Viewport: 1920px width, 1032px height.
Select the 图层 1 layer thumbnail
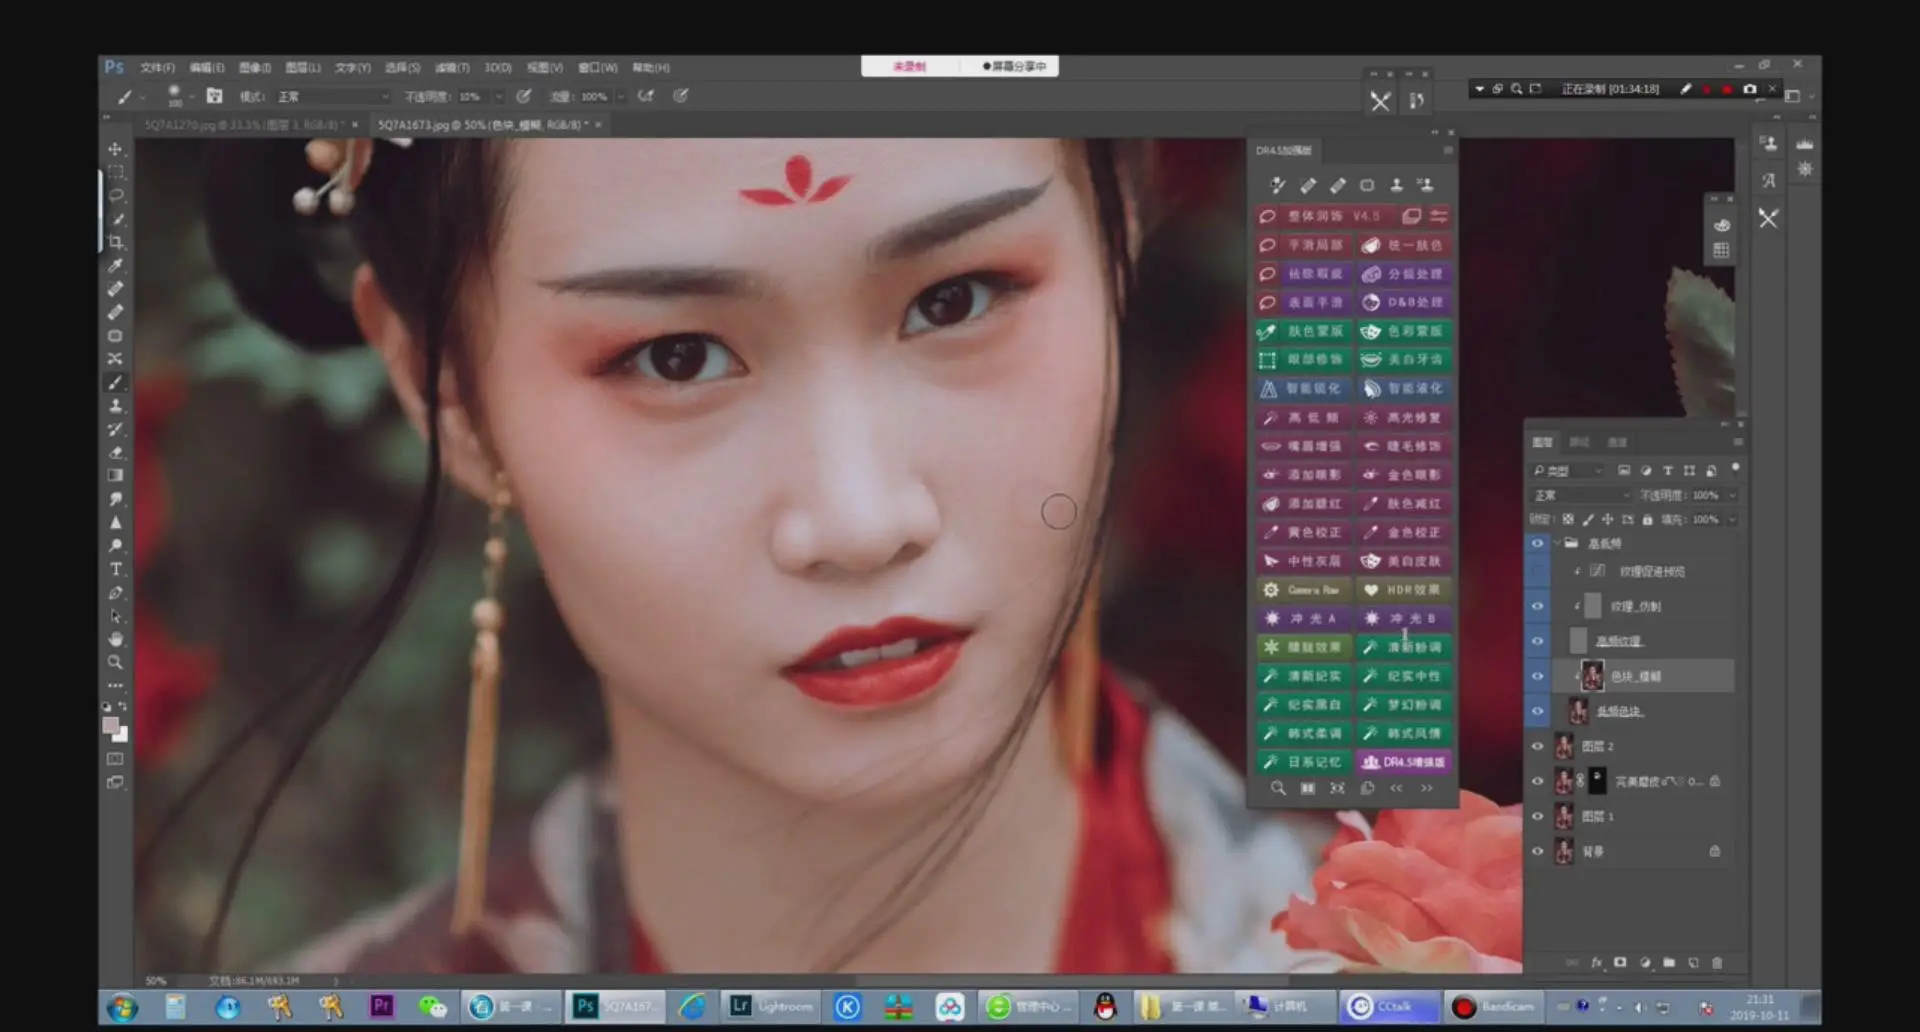coord(1565,816)
